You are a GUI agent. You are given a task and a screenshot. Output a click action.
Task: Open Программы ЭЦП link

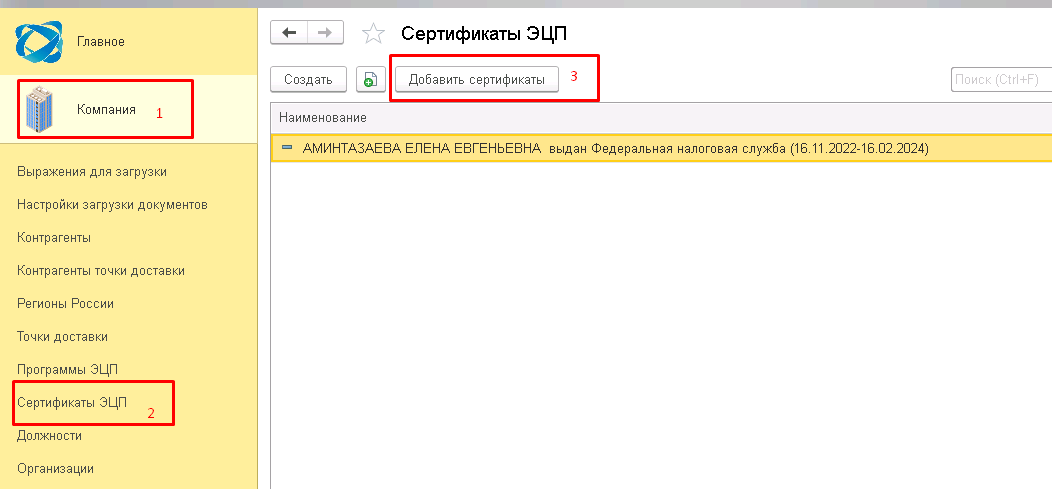pyautogui.click(x=67, y=370)
